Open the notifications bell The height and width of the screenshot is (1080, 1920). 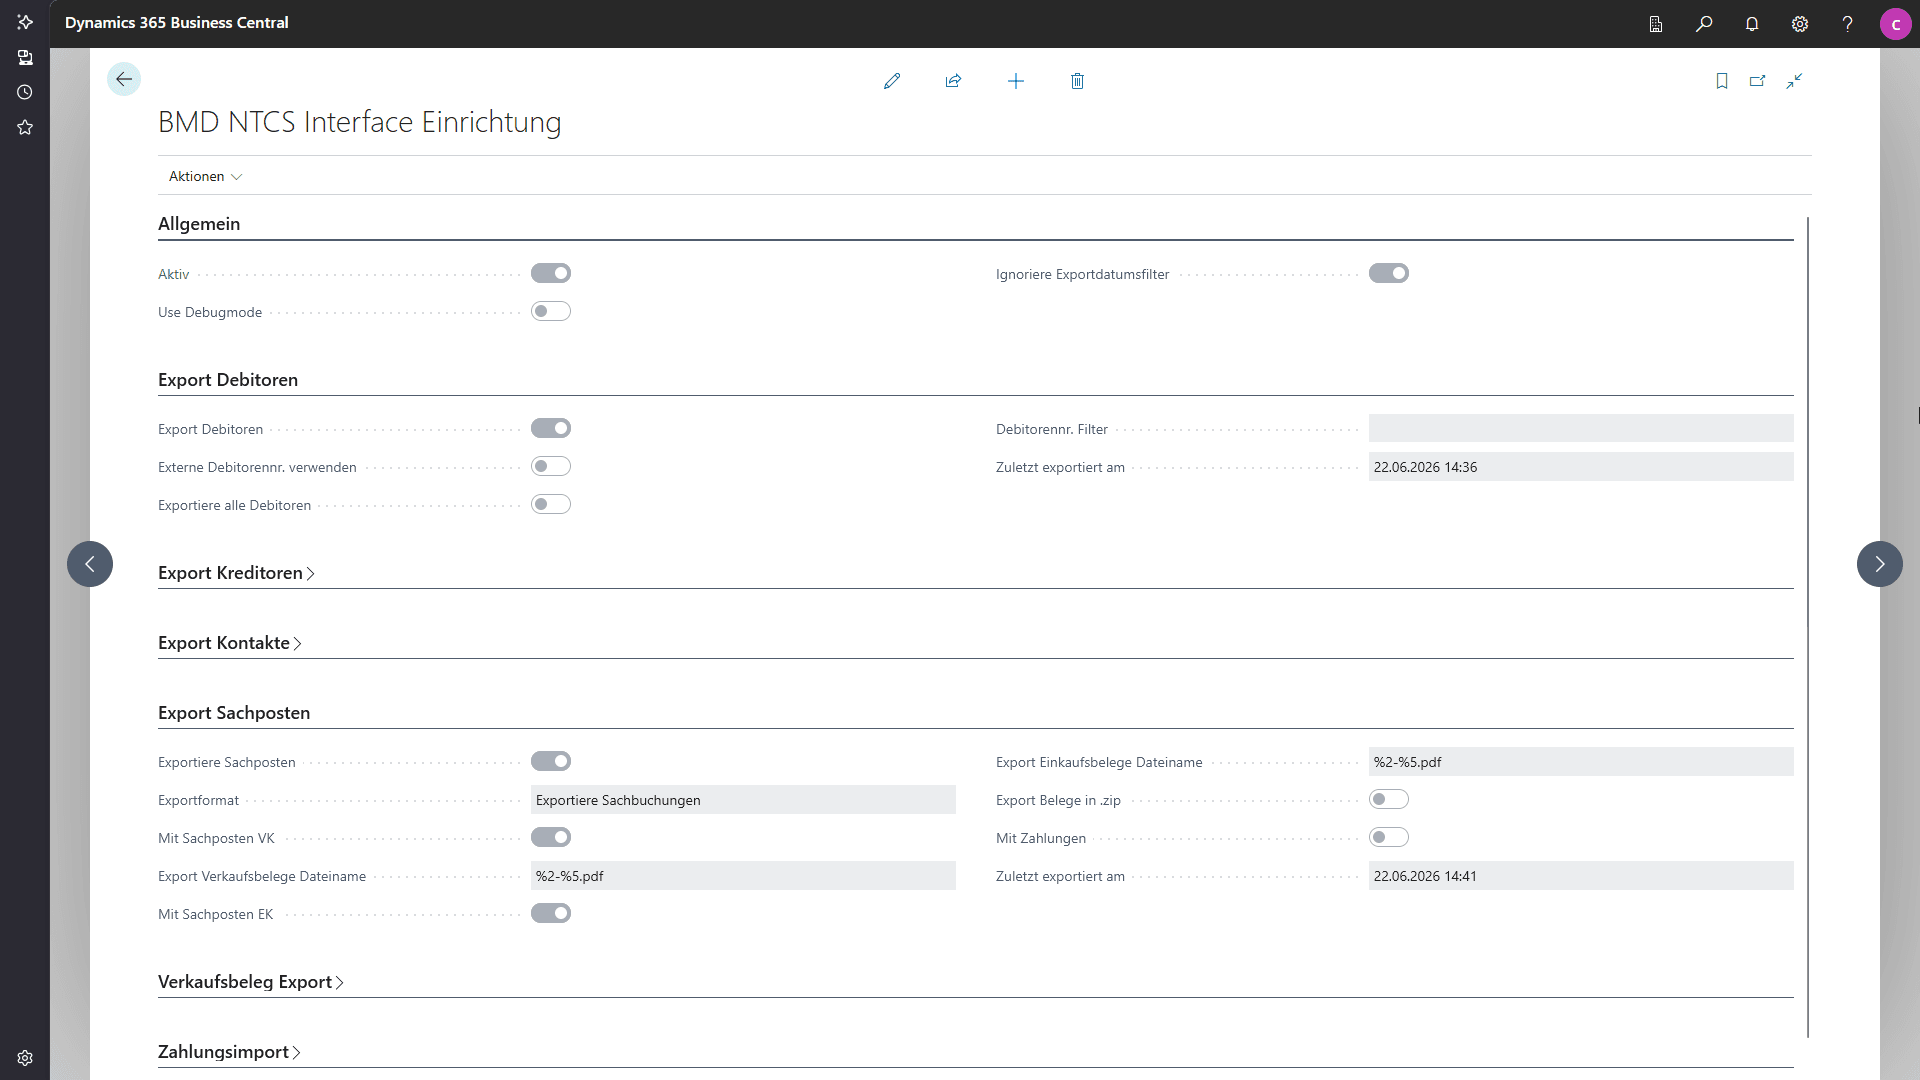(x=1752, y=24)
